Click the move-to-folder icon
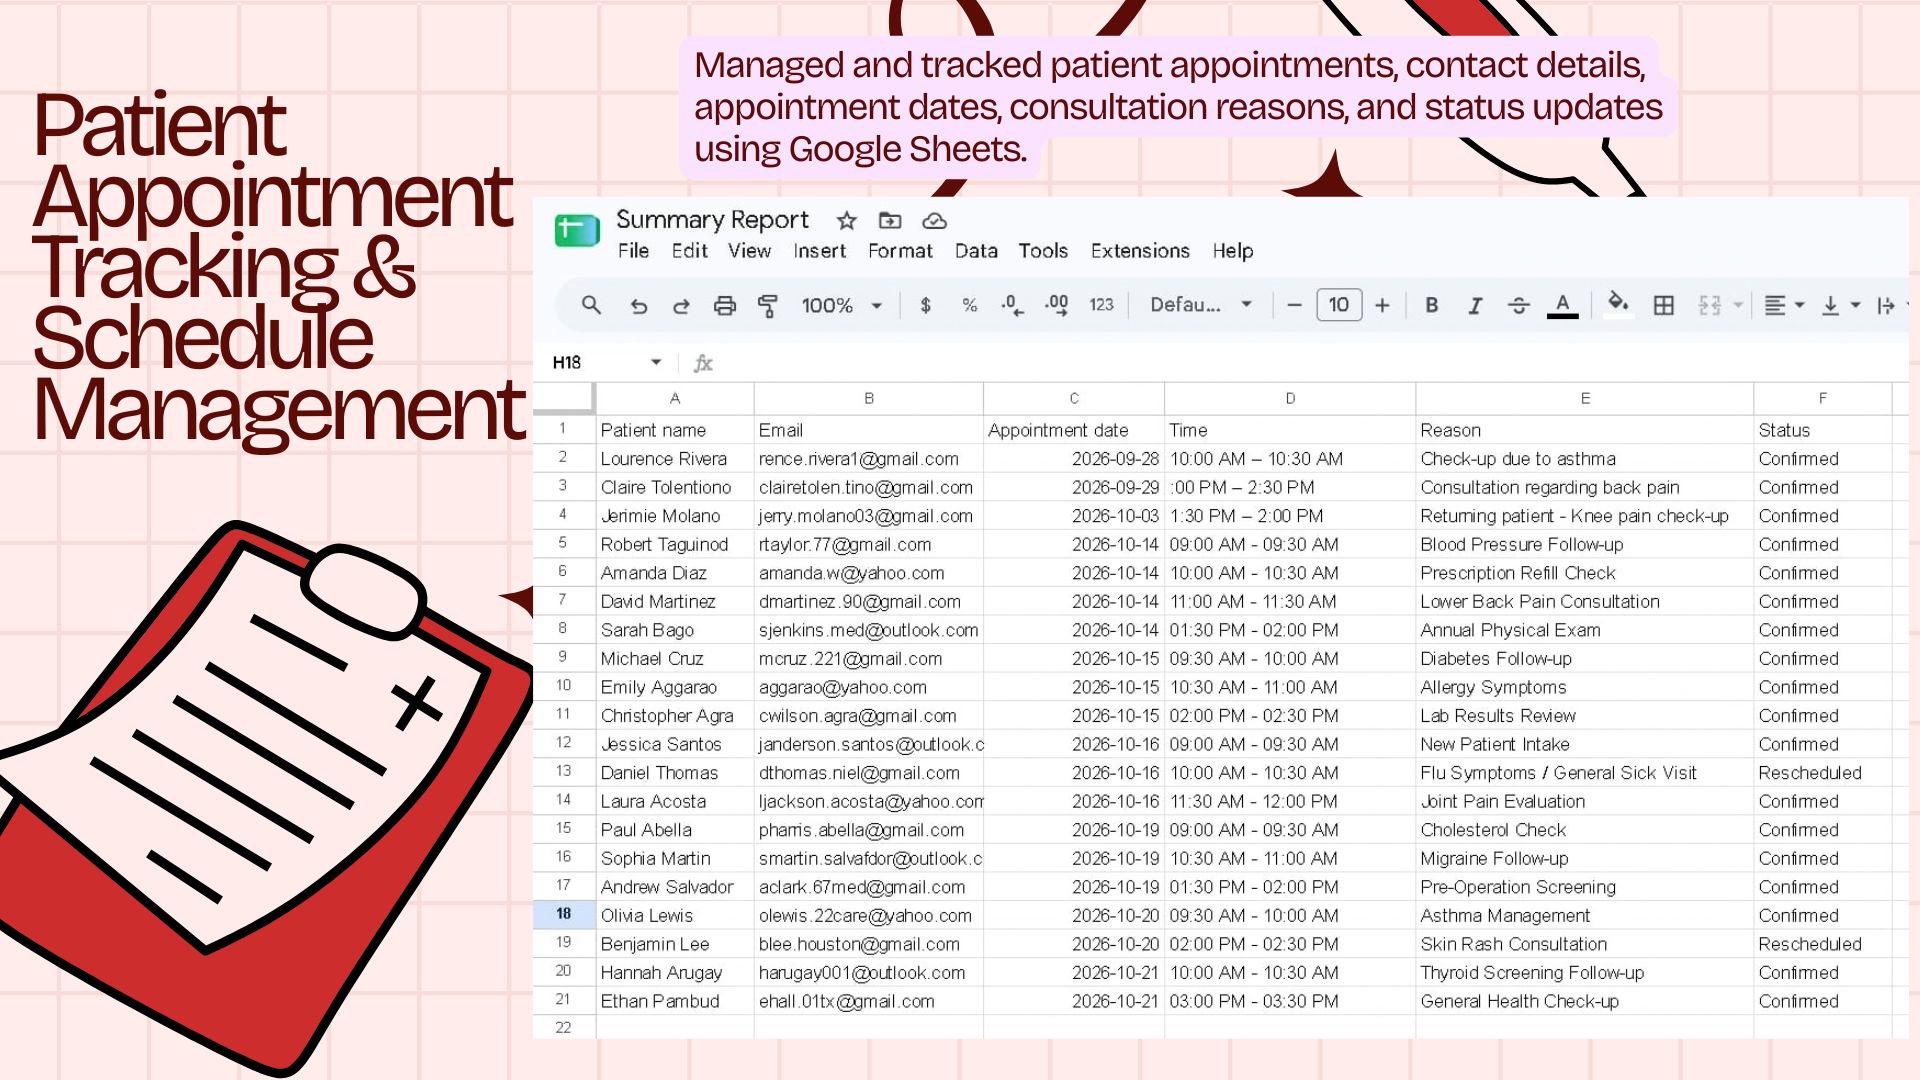 (x=890, y=220)
